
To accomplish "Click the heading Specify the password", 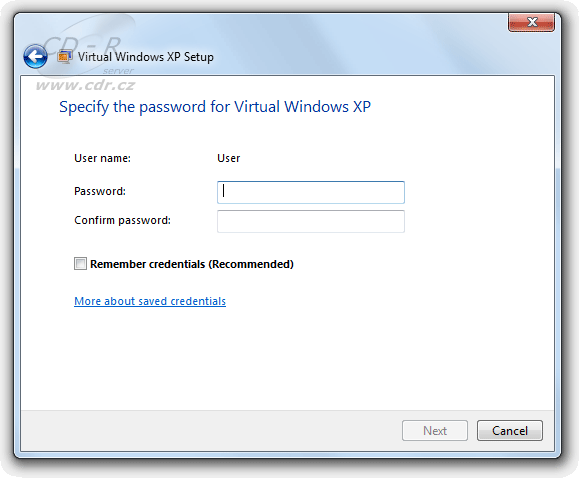I will tap(215, 107).
